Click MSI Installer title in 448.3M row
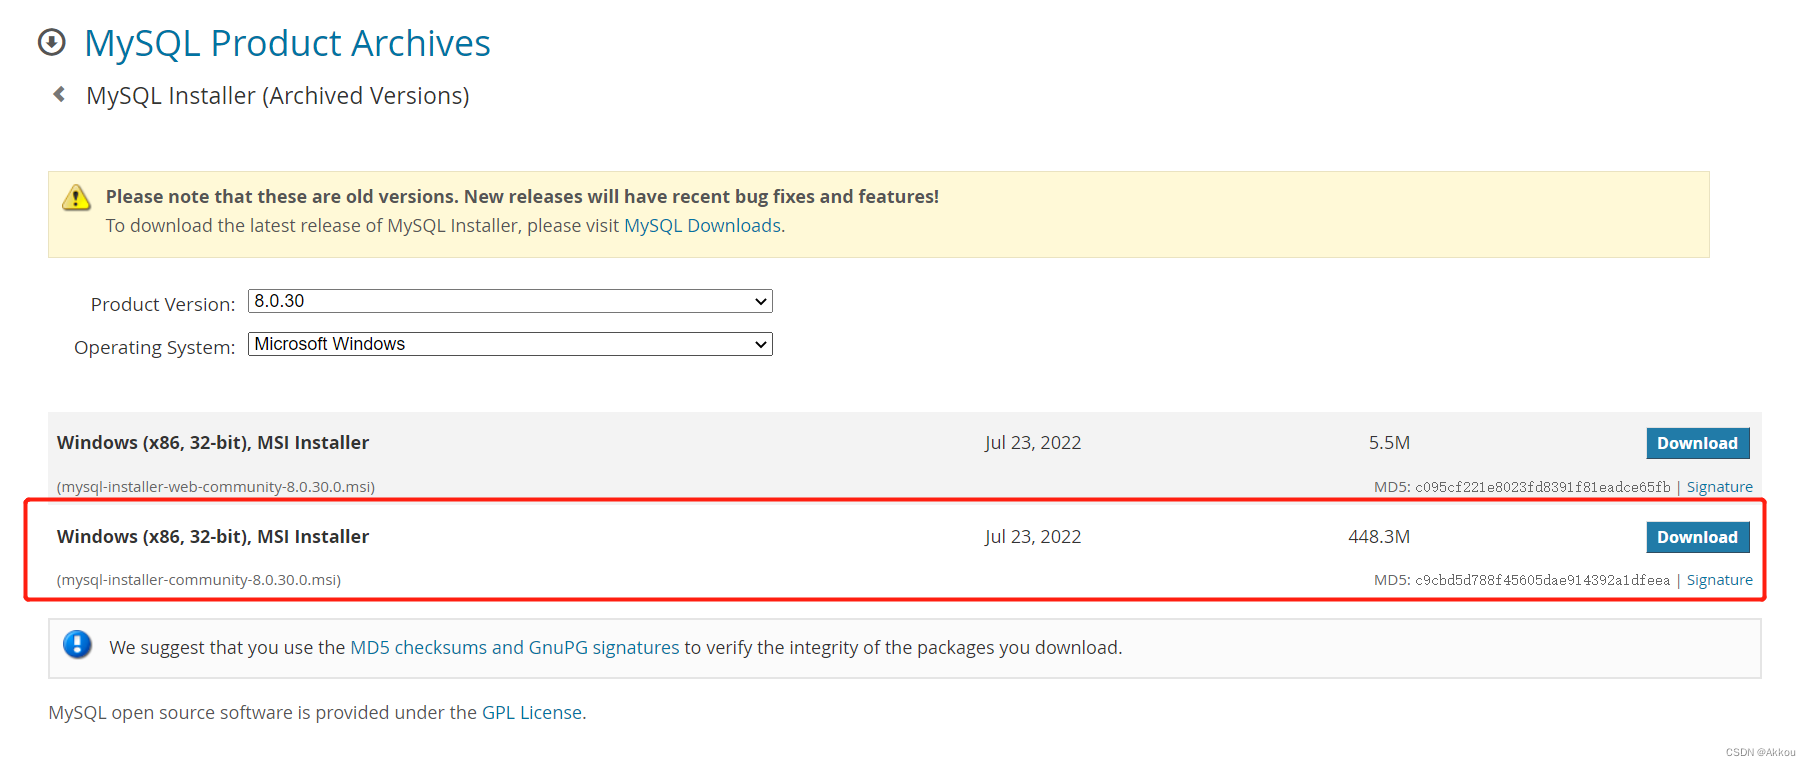Screen dimensions: 1811x766 click(x=213, y=537)
